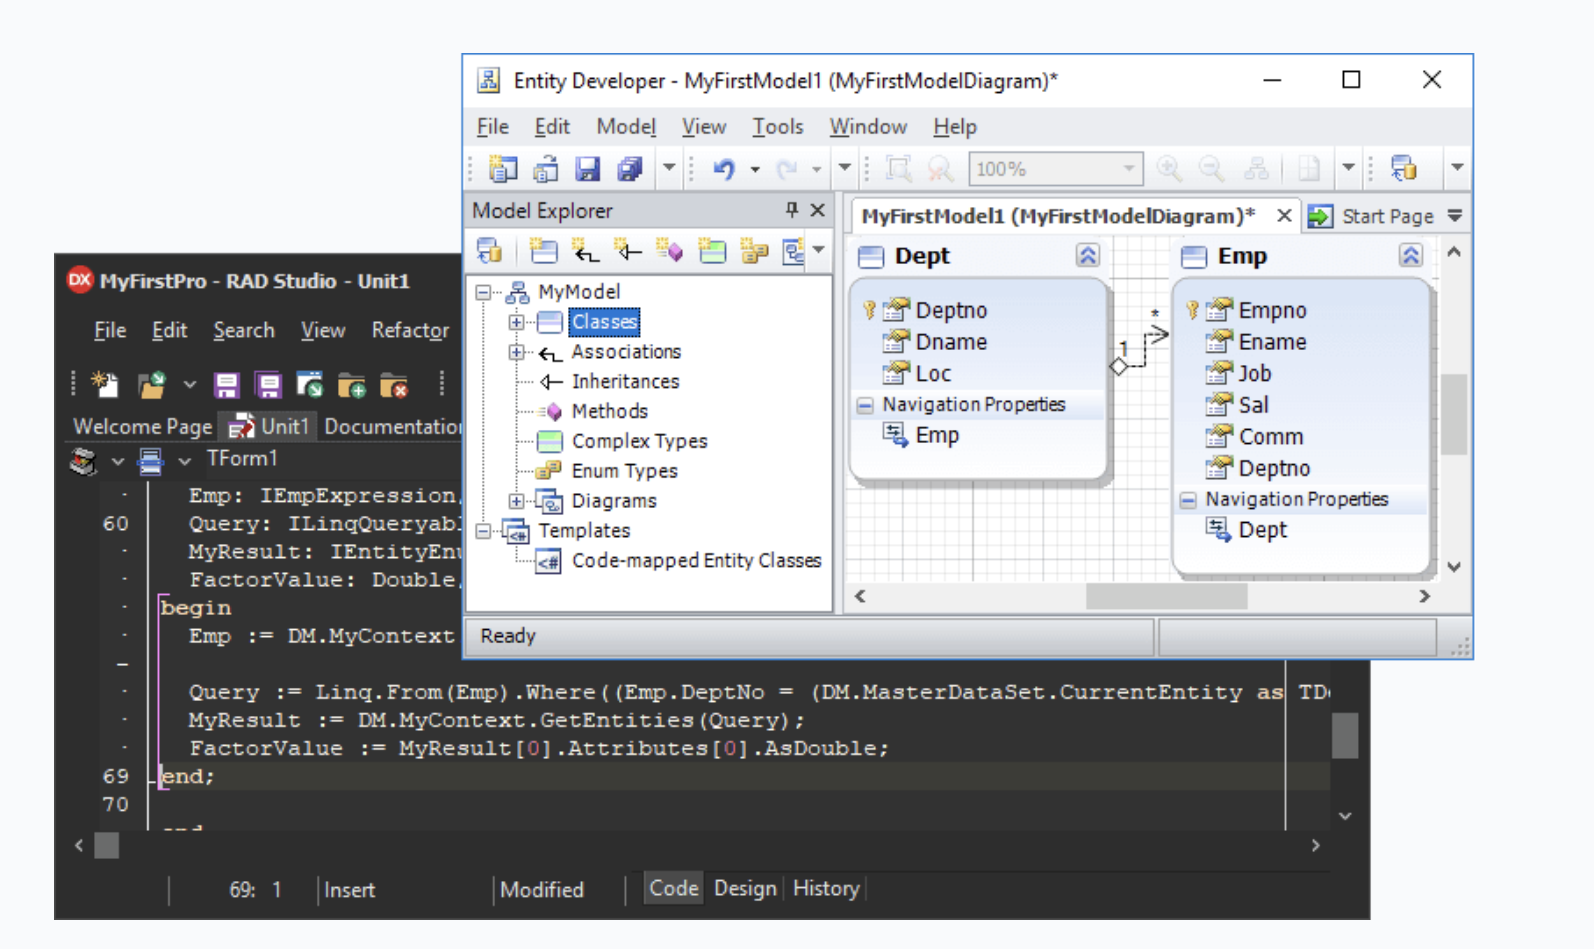Click the diagram vertical scrollbar thumb

coord(1454,413)
